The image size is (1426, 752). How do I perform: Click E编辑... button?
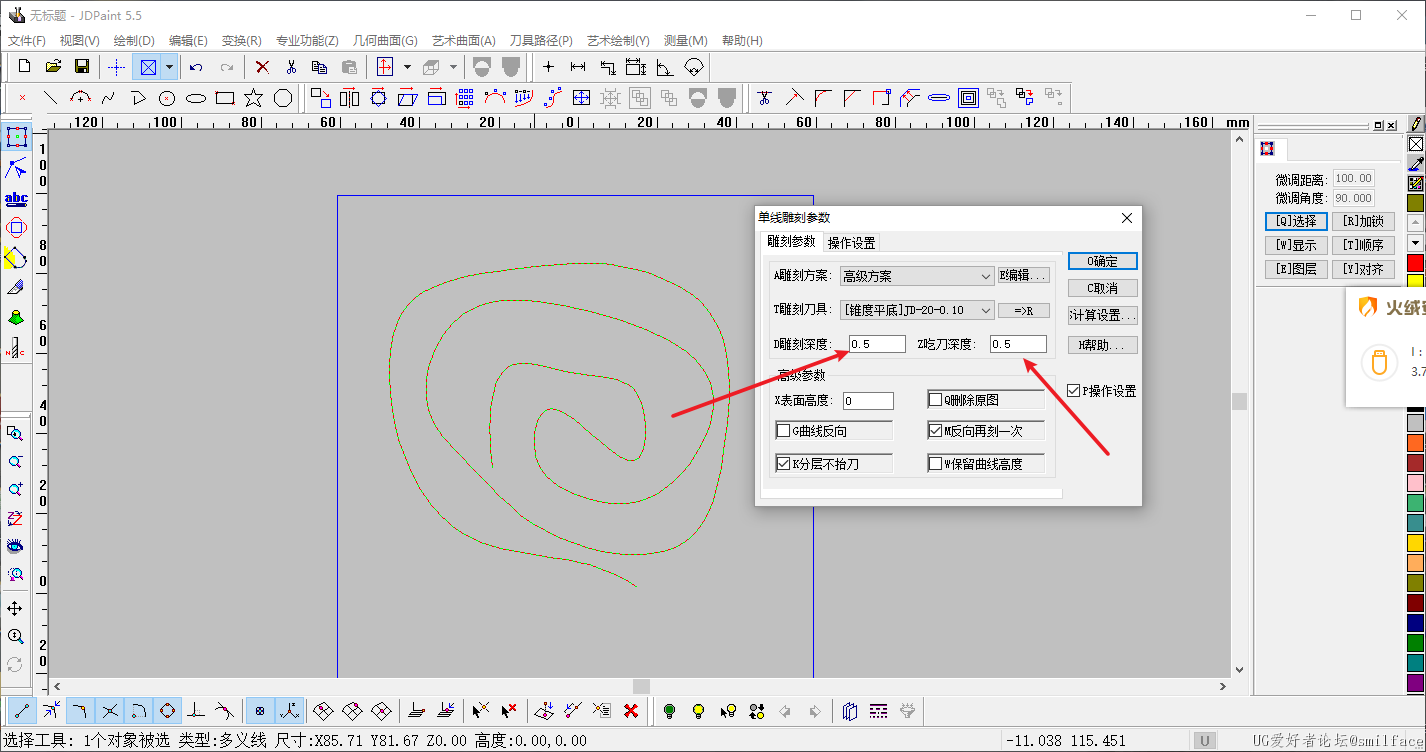click(x=1023, y=276)
